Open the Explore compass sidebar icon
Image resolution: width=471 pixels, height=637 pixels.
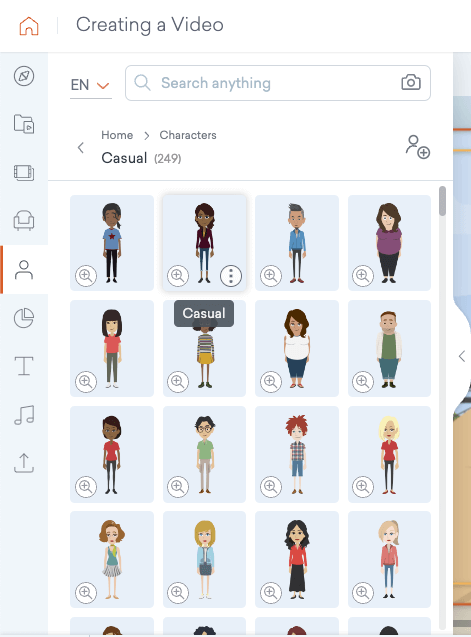coord(24,76)
